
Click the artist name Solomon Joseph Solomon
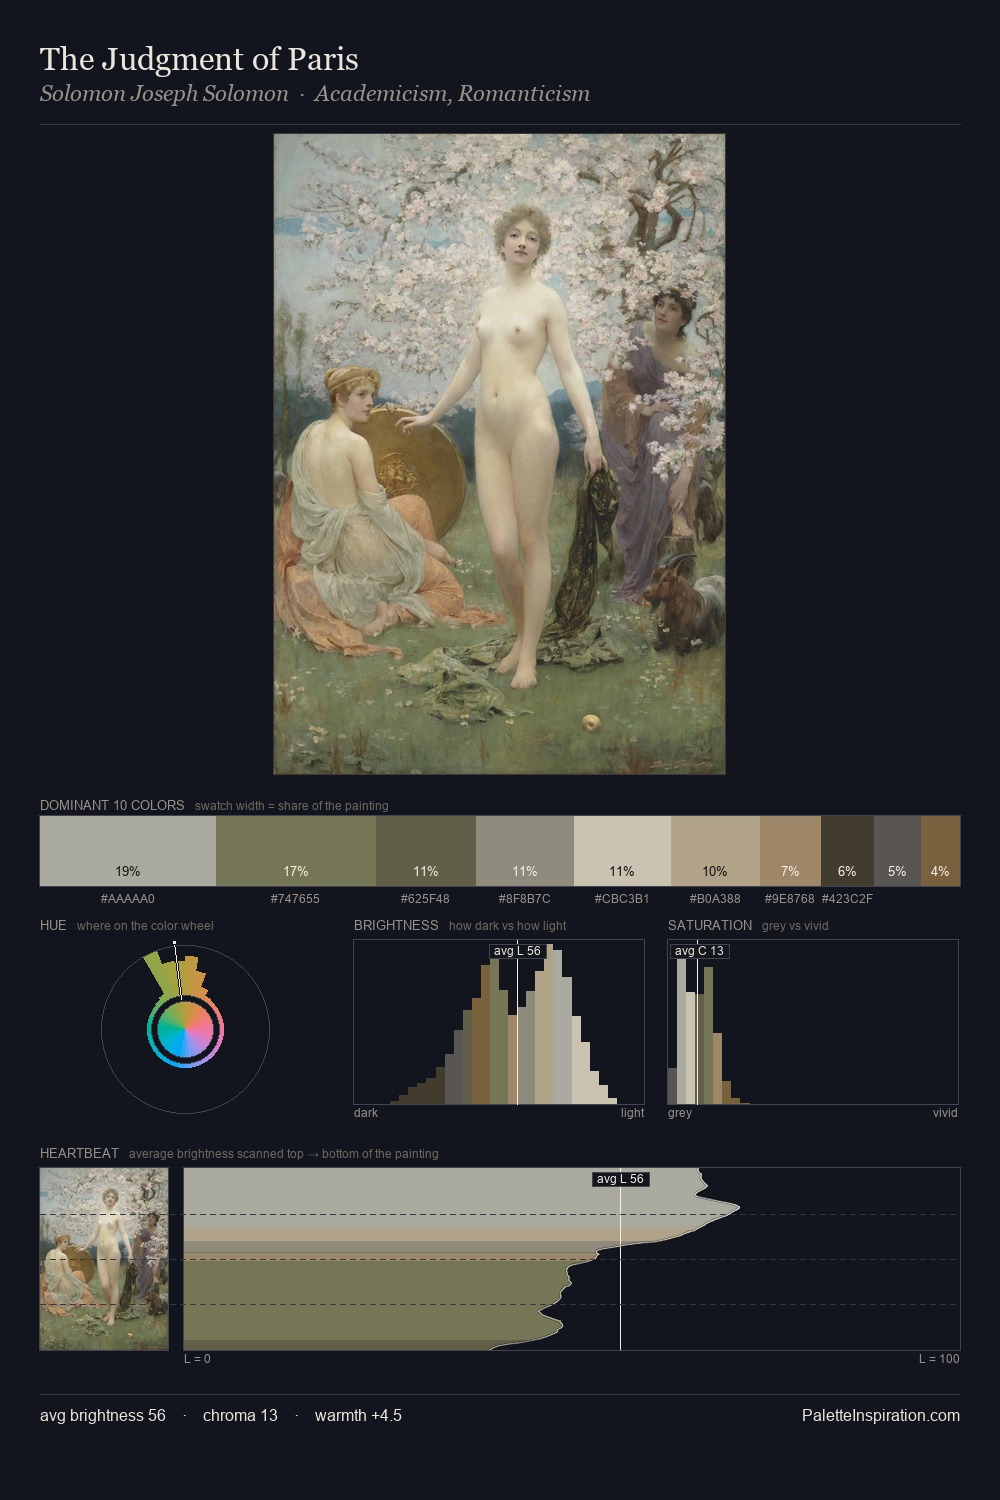pyautogui.click(x=164, y=94)
